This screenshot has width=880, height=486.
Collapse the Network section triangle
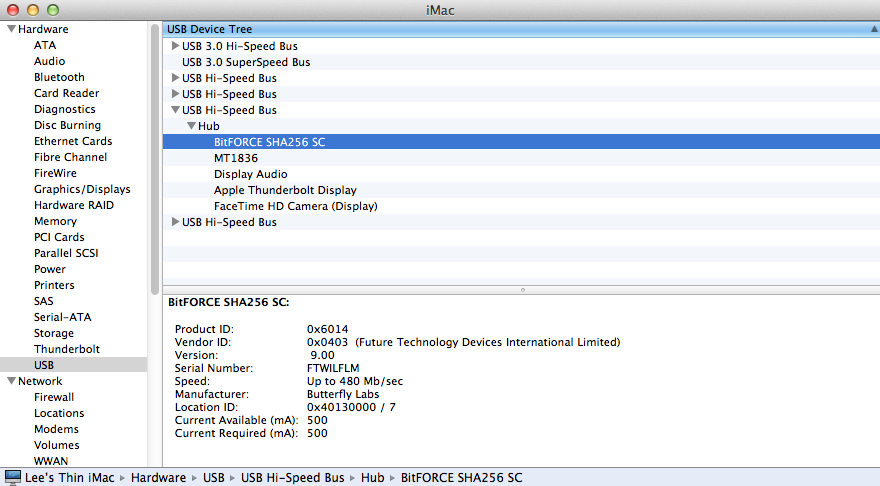click(11, 380)
